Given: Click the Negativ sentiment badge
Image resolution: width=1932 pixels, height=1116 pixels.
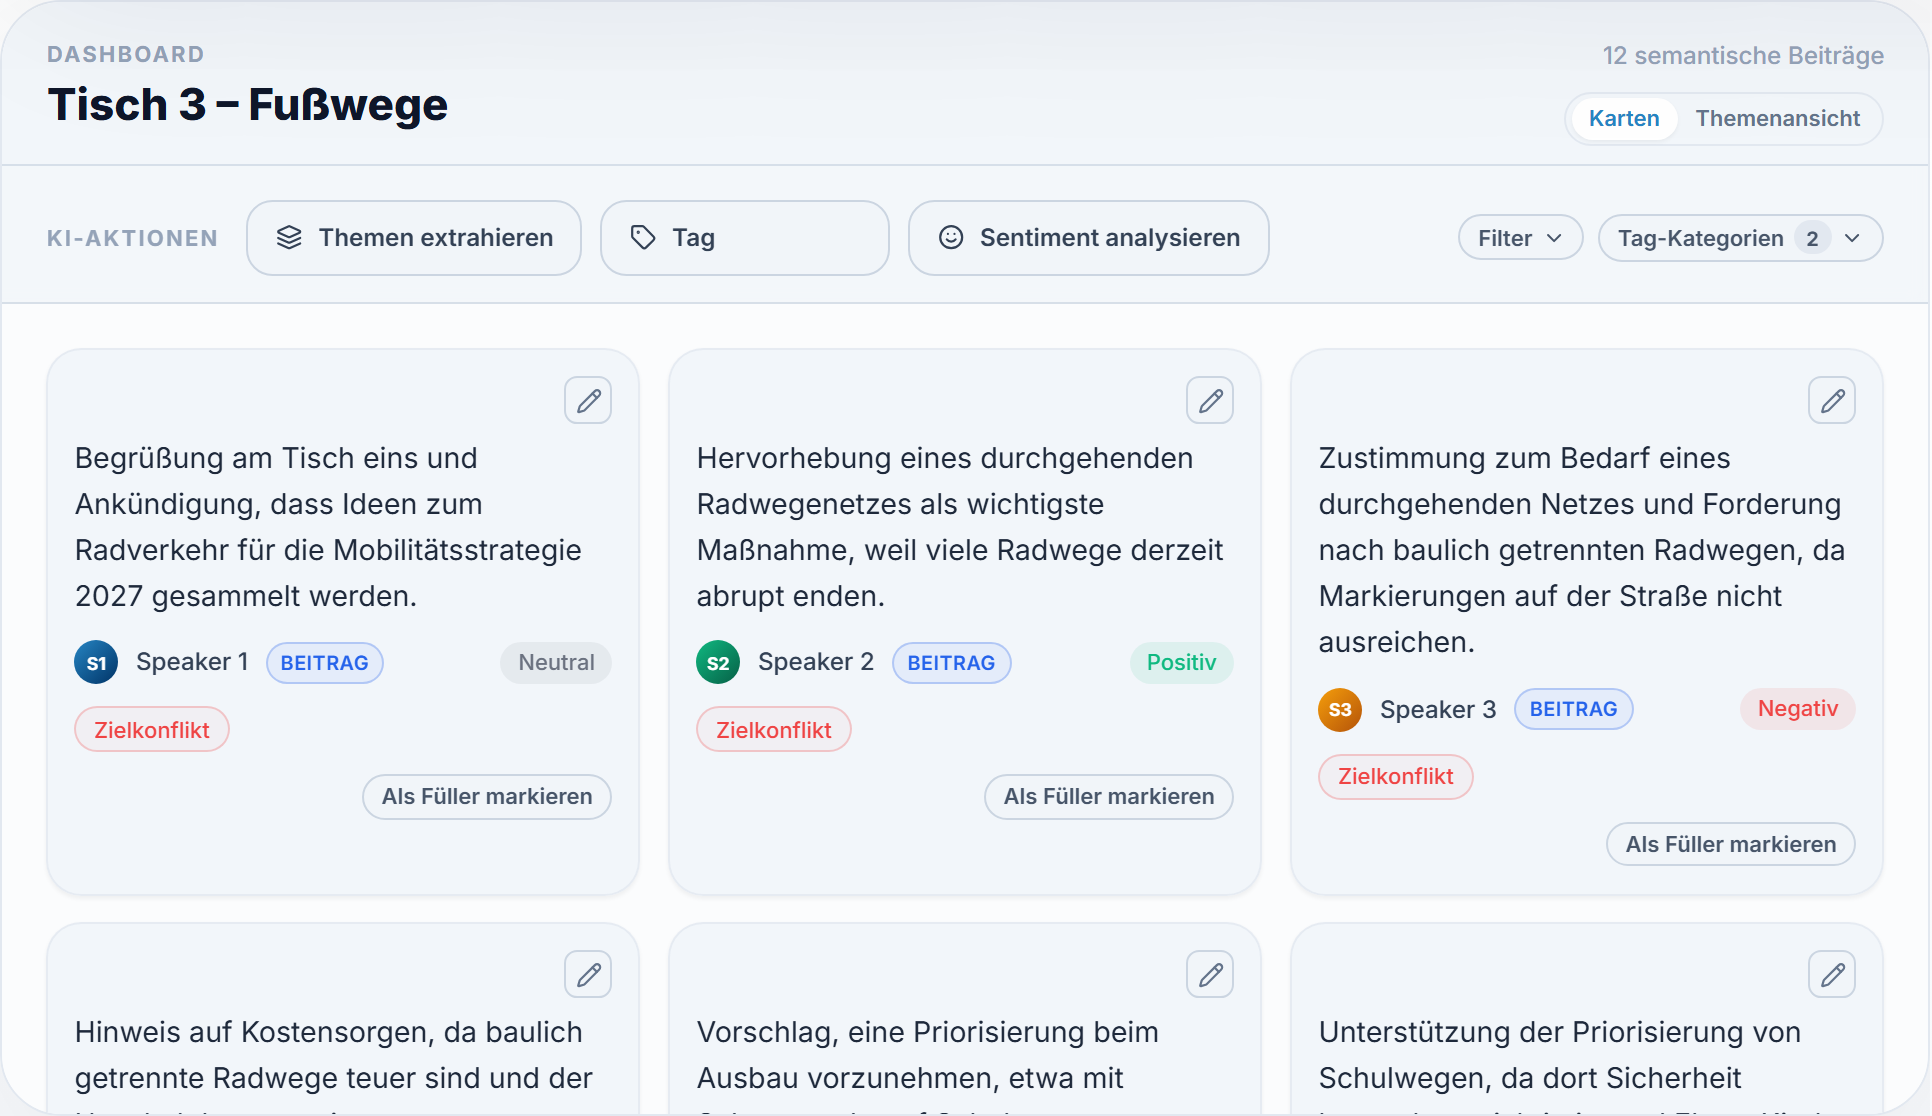Looking at the screenshot, I should [1798, 709].
